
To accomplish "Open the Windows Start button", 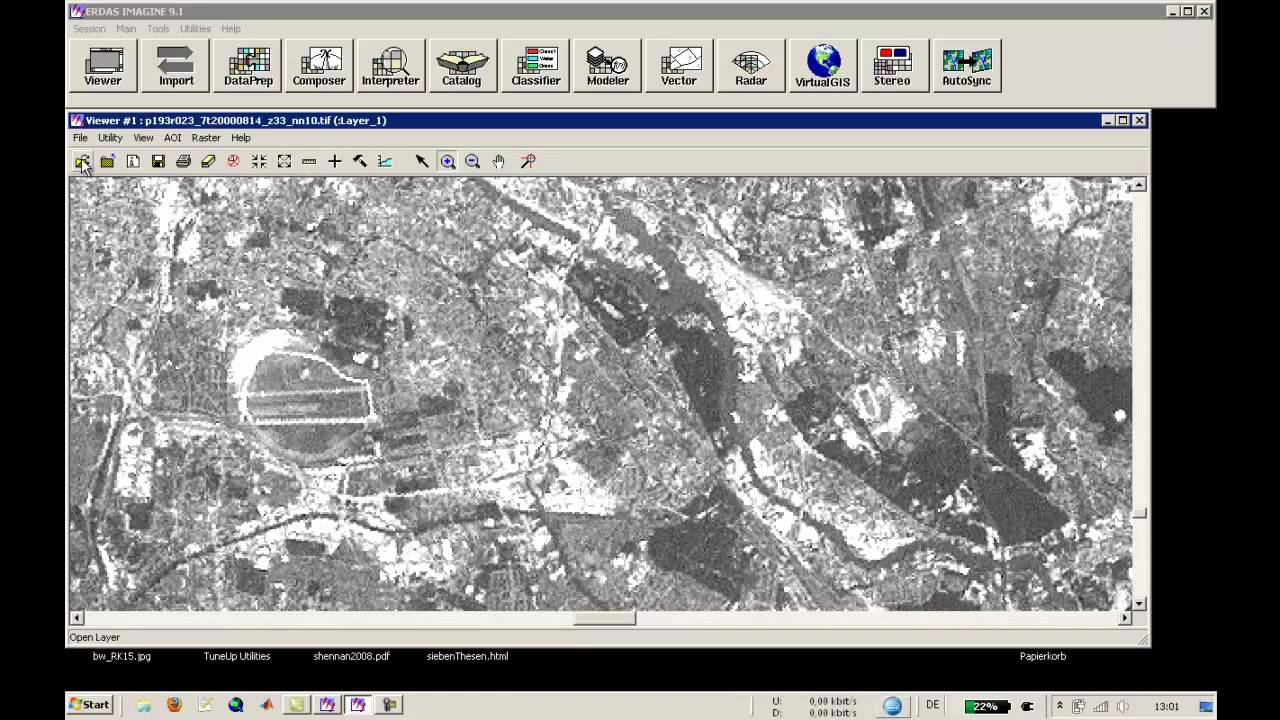I will tap(89, 705).
